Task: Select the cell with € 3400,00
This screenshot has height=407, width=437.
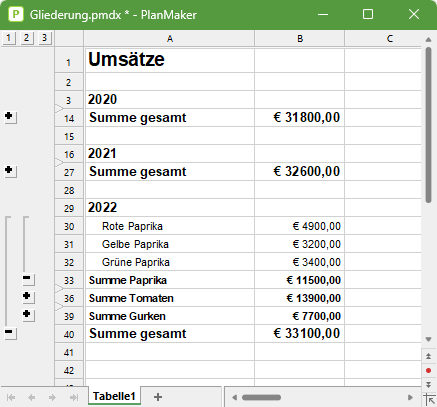Action: (300, 262)
